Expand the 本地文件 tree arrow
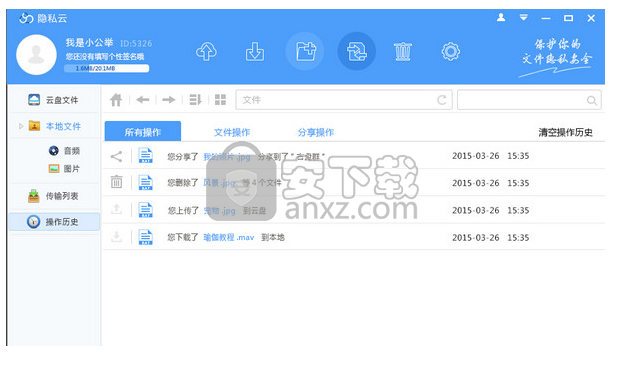 [x=21, y=126]
